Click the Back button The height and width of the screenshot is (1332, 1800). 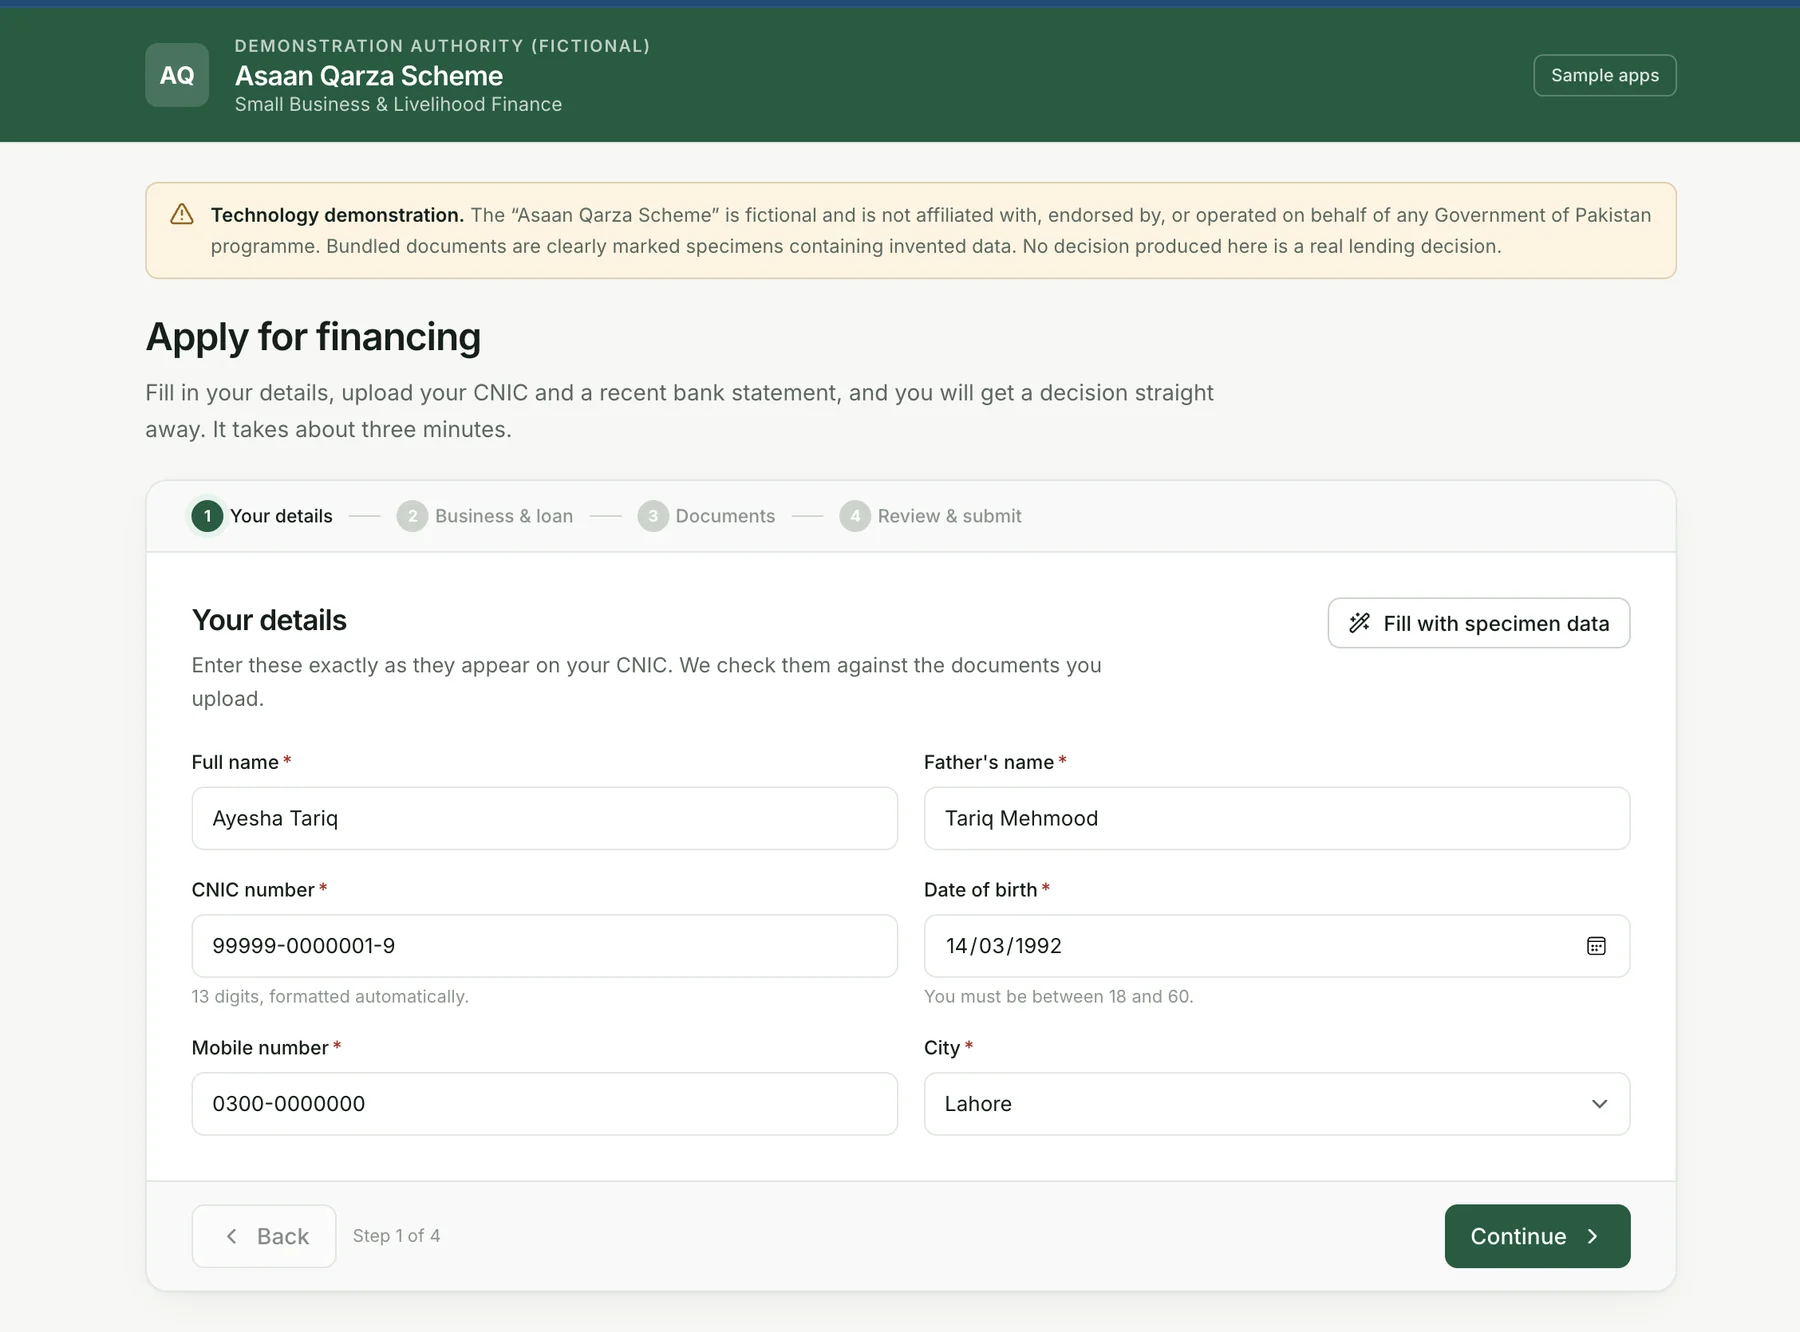(264, 1236)
